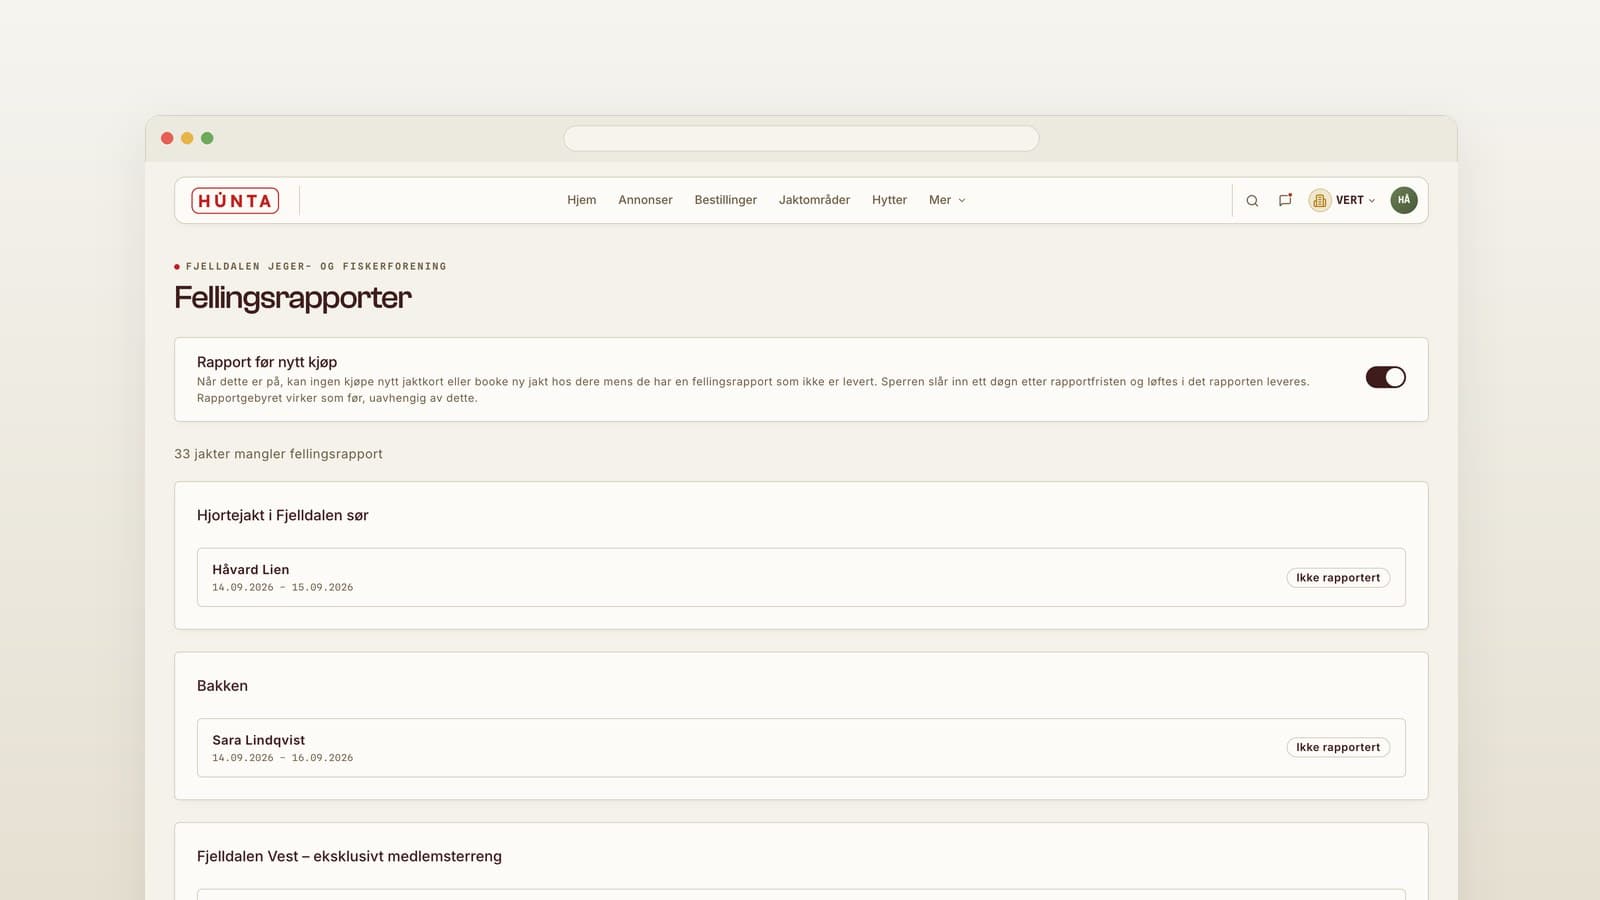1600x900 pixels.
Task: Open the search icon in header
Action: (1252, 201)
